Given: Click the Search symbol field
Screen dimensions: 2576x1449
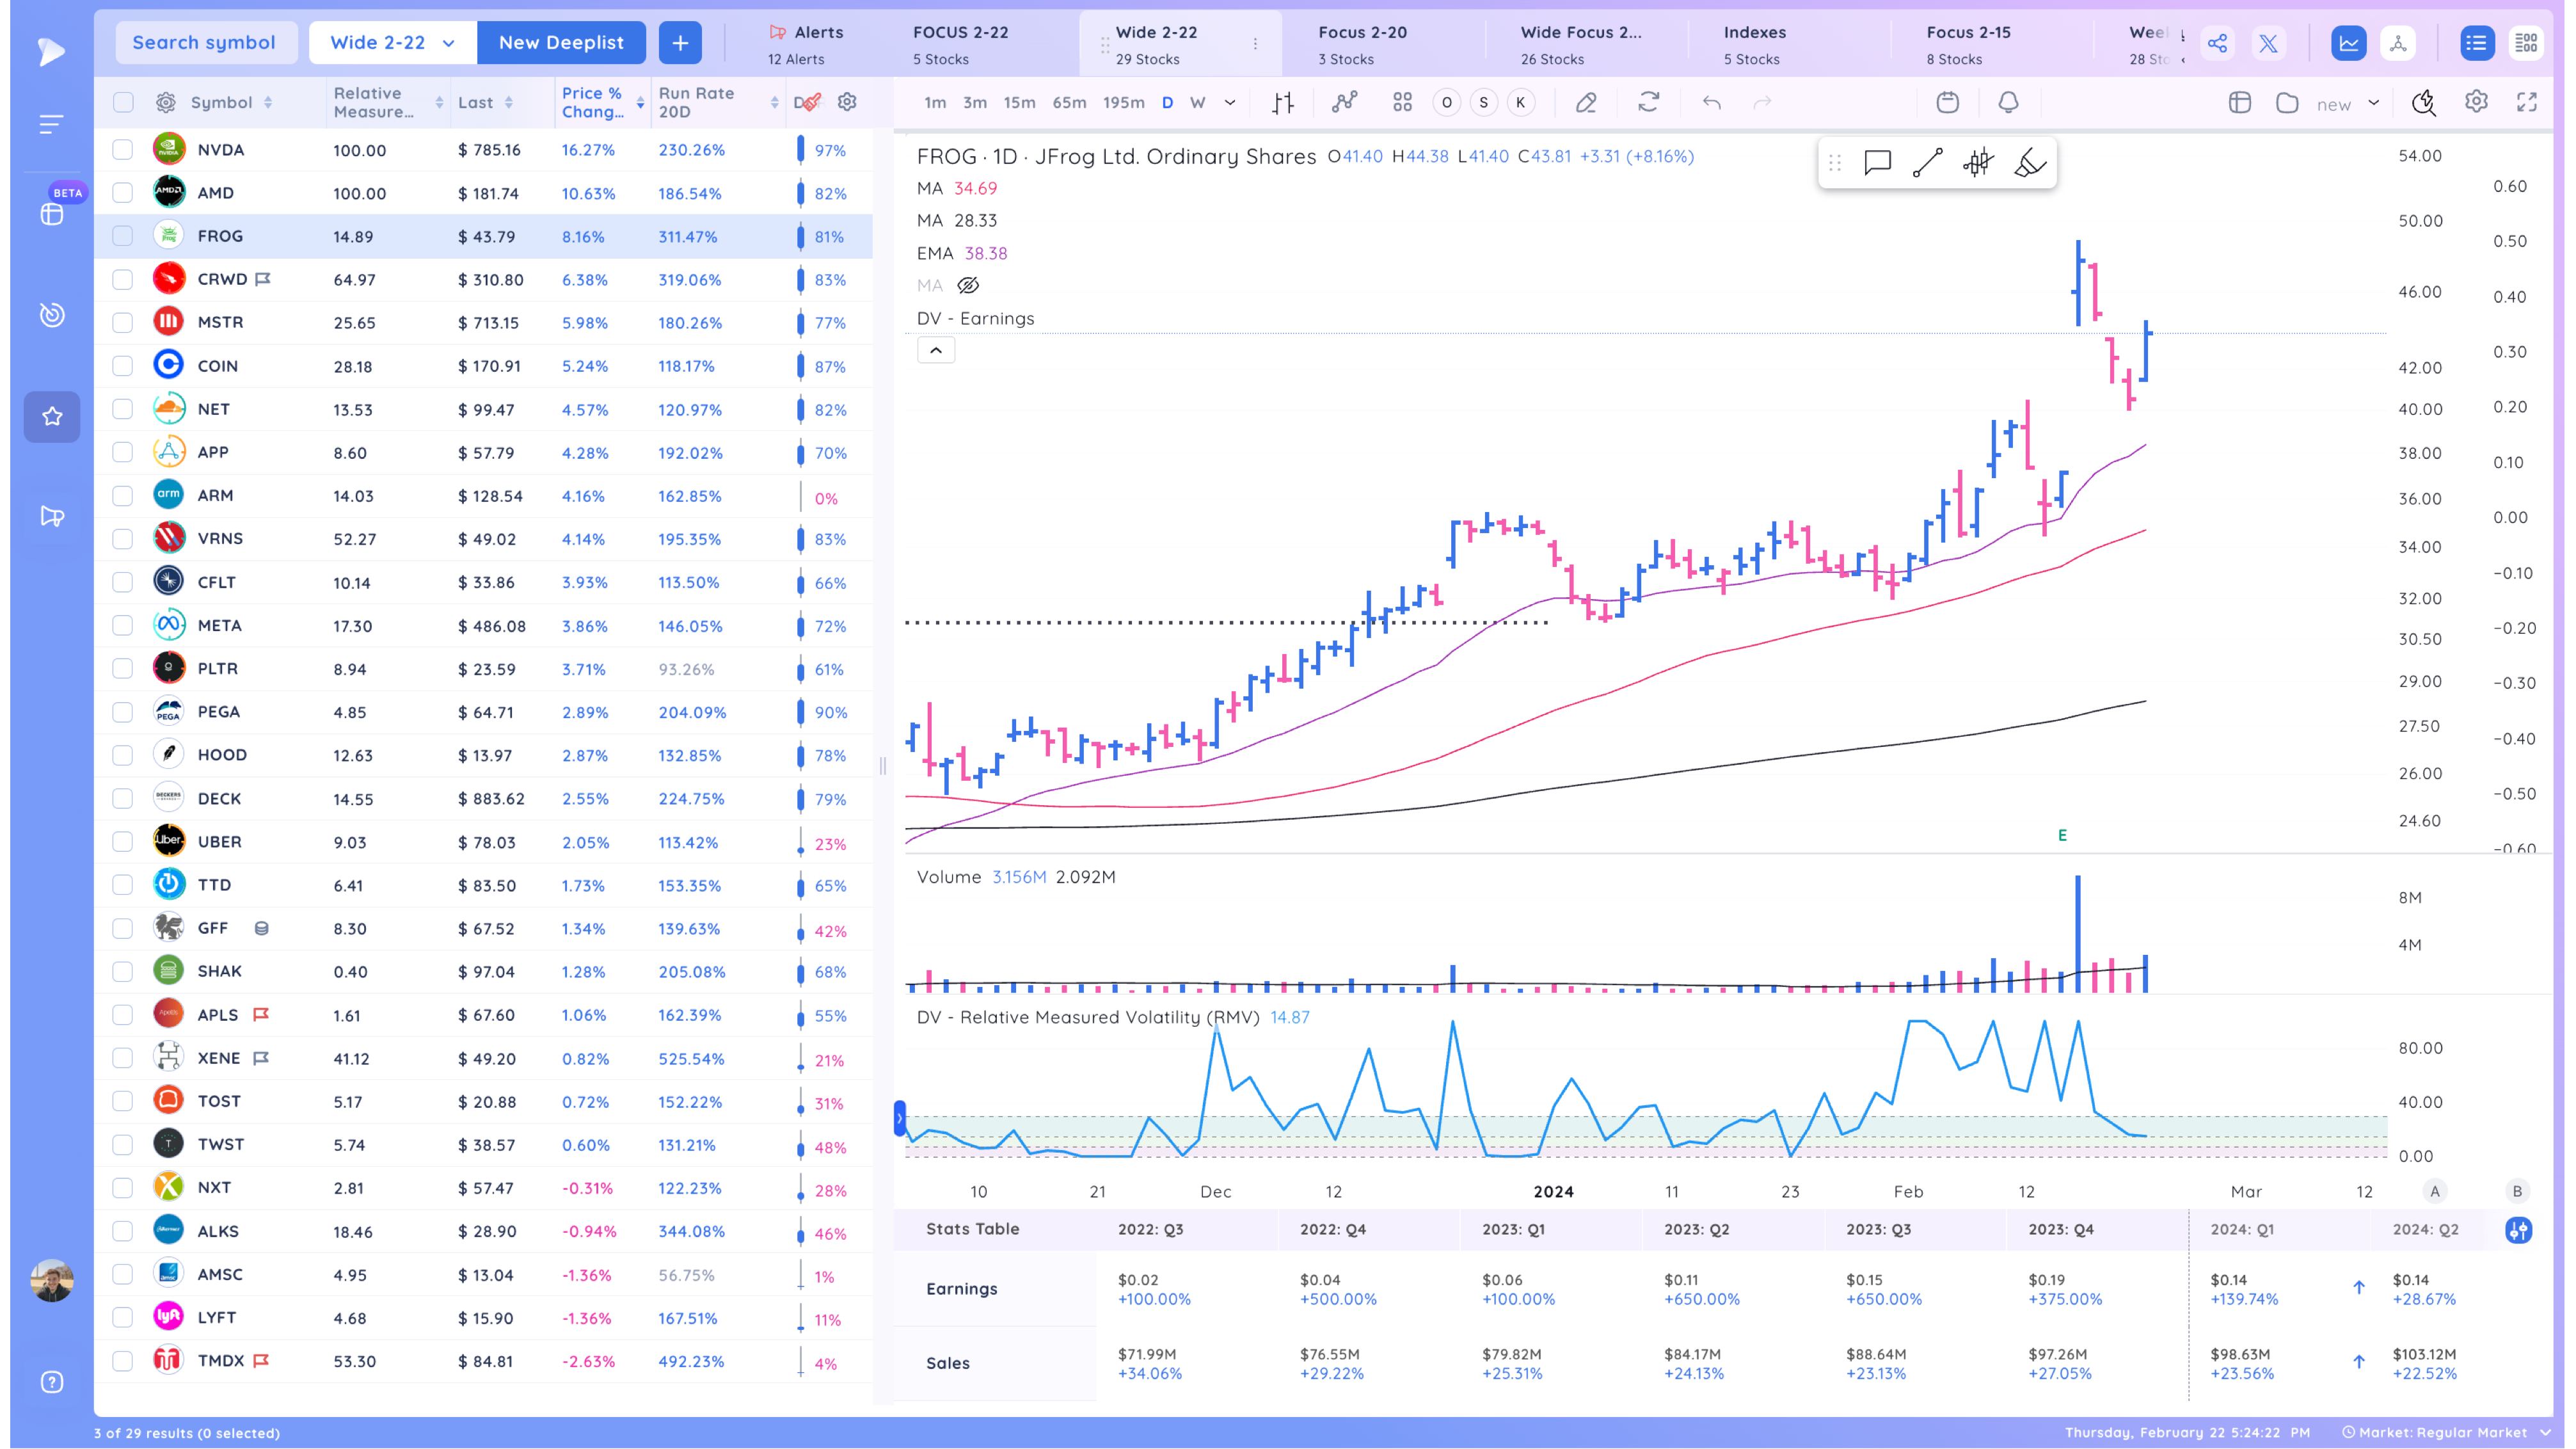Looking at the screenshot, I should tap(205, 43).
